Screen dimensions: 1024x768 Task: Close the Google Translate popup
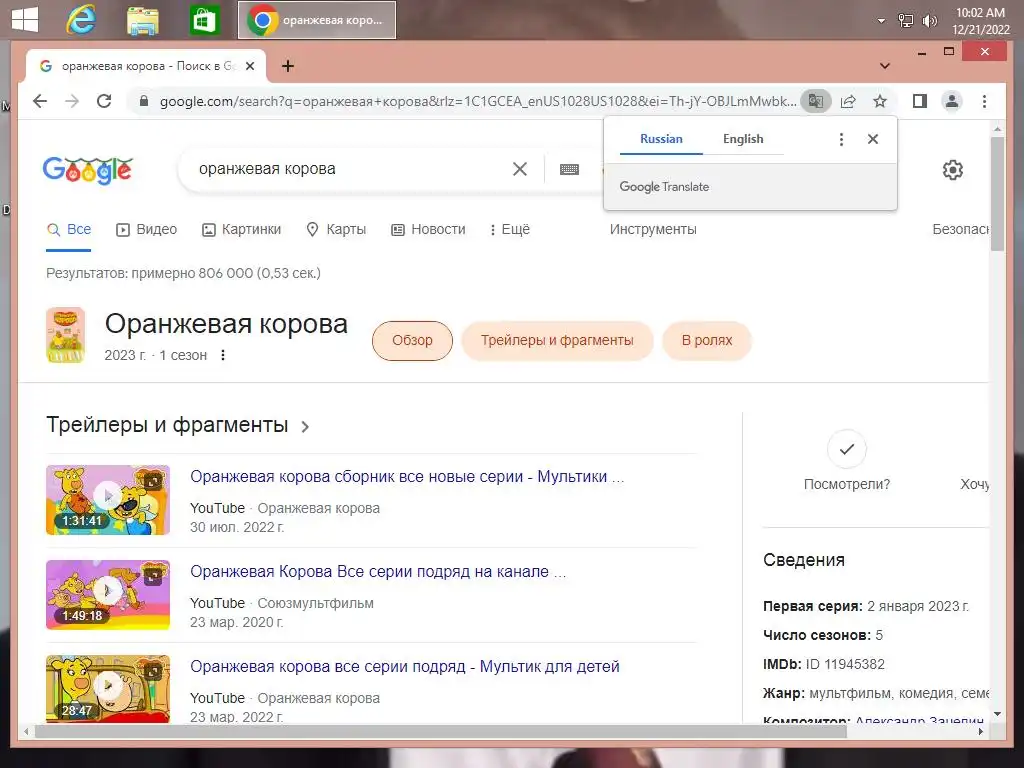tap(872, 139)
